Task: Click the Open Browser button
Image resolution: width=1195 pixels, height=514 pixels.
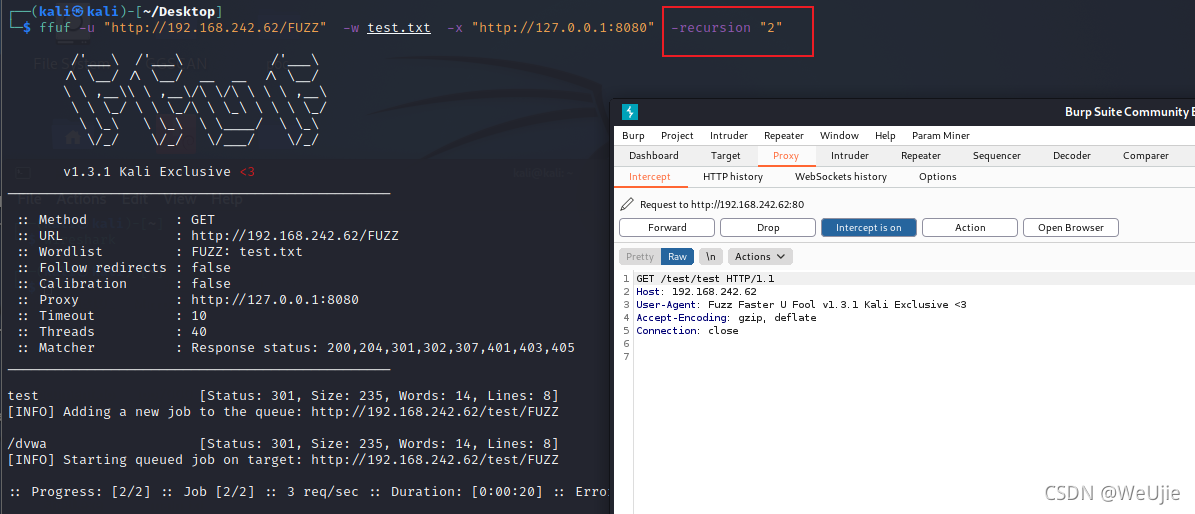Action: 1071,227
